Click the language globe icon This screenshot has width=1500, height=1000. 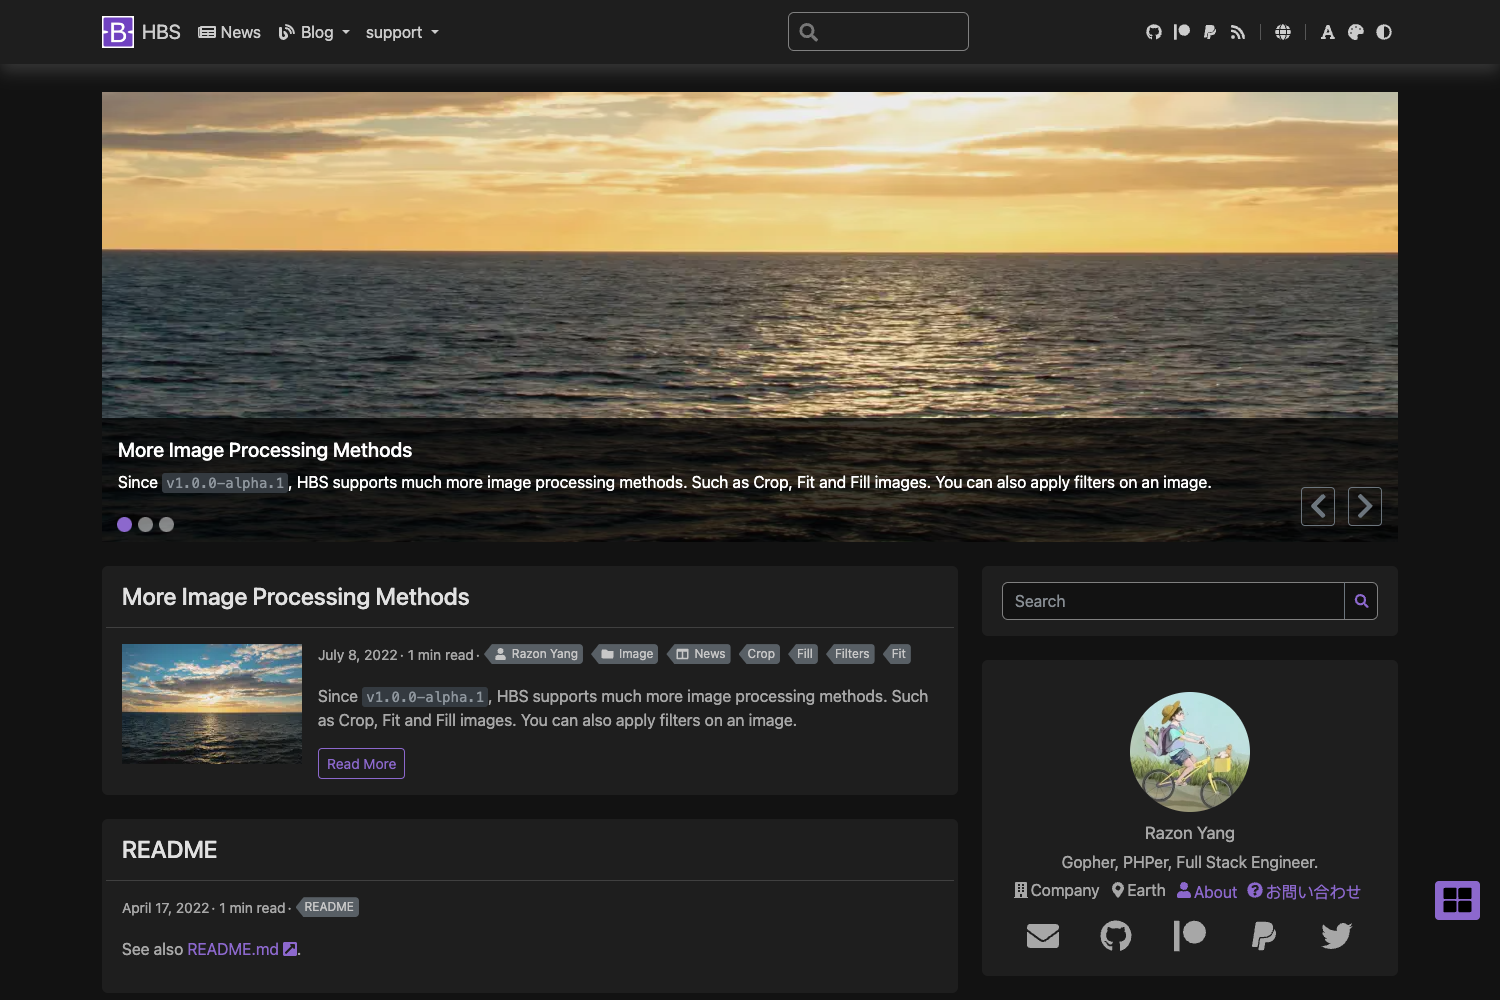click(1282, 31)
